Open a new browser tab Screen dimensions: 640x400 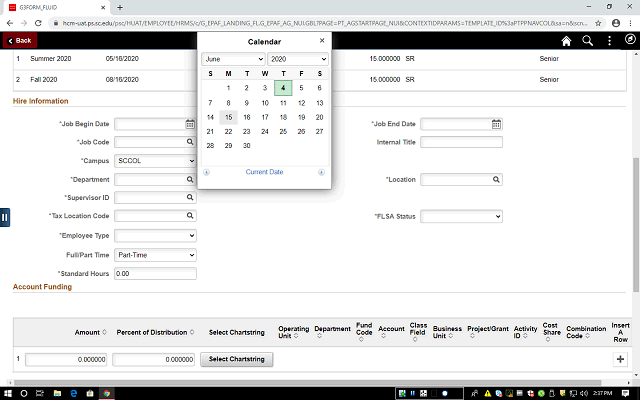[x=120, y=7]
